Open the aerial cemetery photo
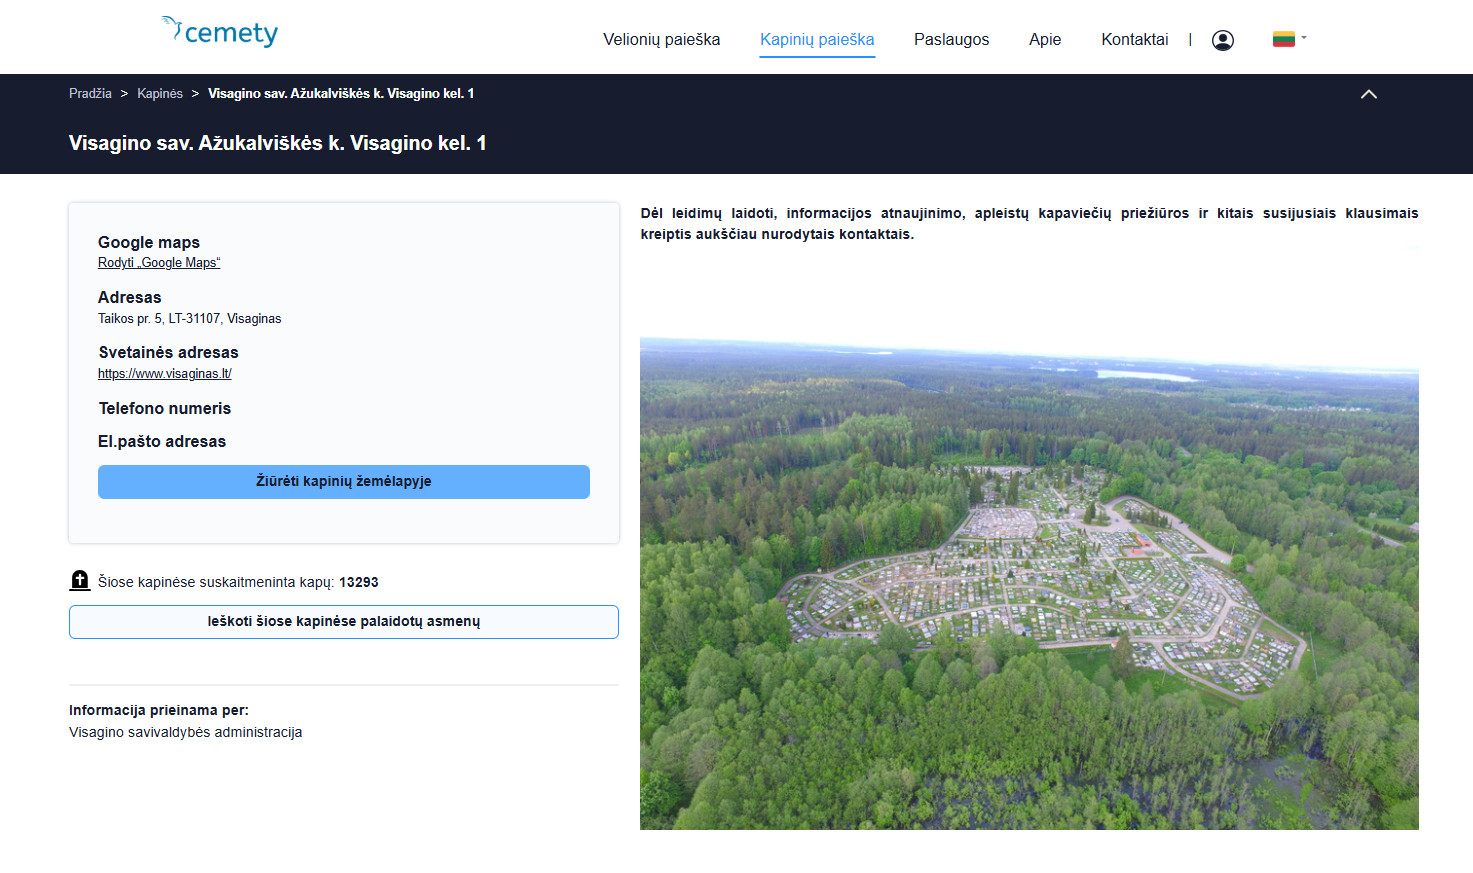Image resolution: width=1473 pixels, height=873 pixels. click(x=1029, y=583)
